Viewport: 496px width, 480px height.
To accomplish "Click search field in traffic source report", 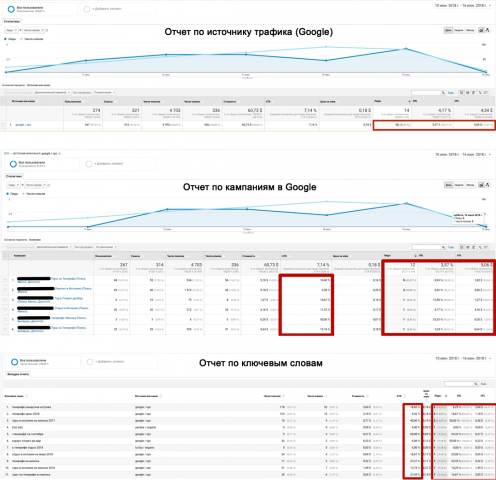I will (426, 93).
